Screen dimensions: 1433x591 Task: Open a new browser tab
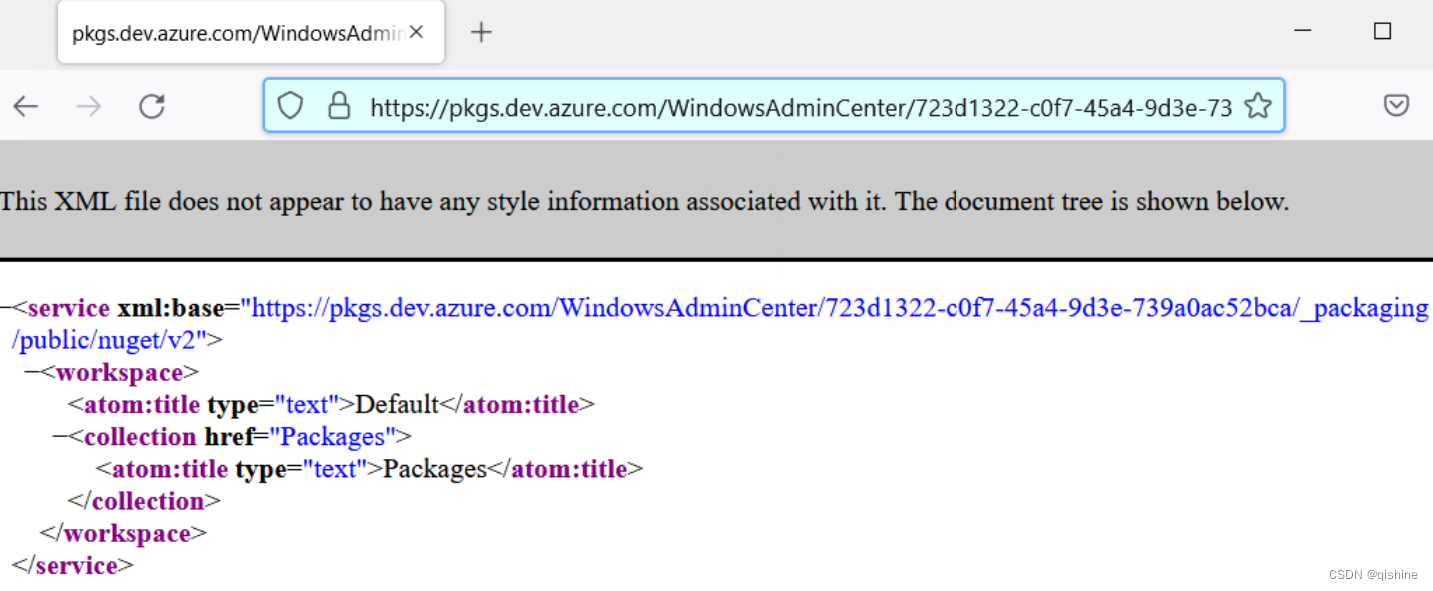pos(481,31)
